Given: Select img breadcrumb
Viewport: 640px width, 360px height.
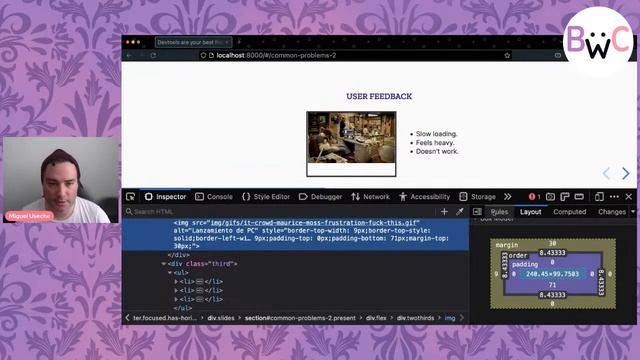Looking at the screenshot, I should (450, 318).
